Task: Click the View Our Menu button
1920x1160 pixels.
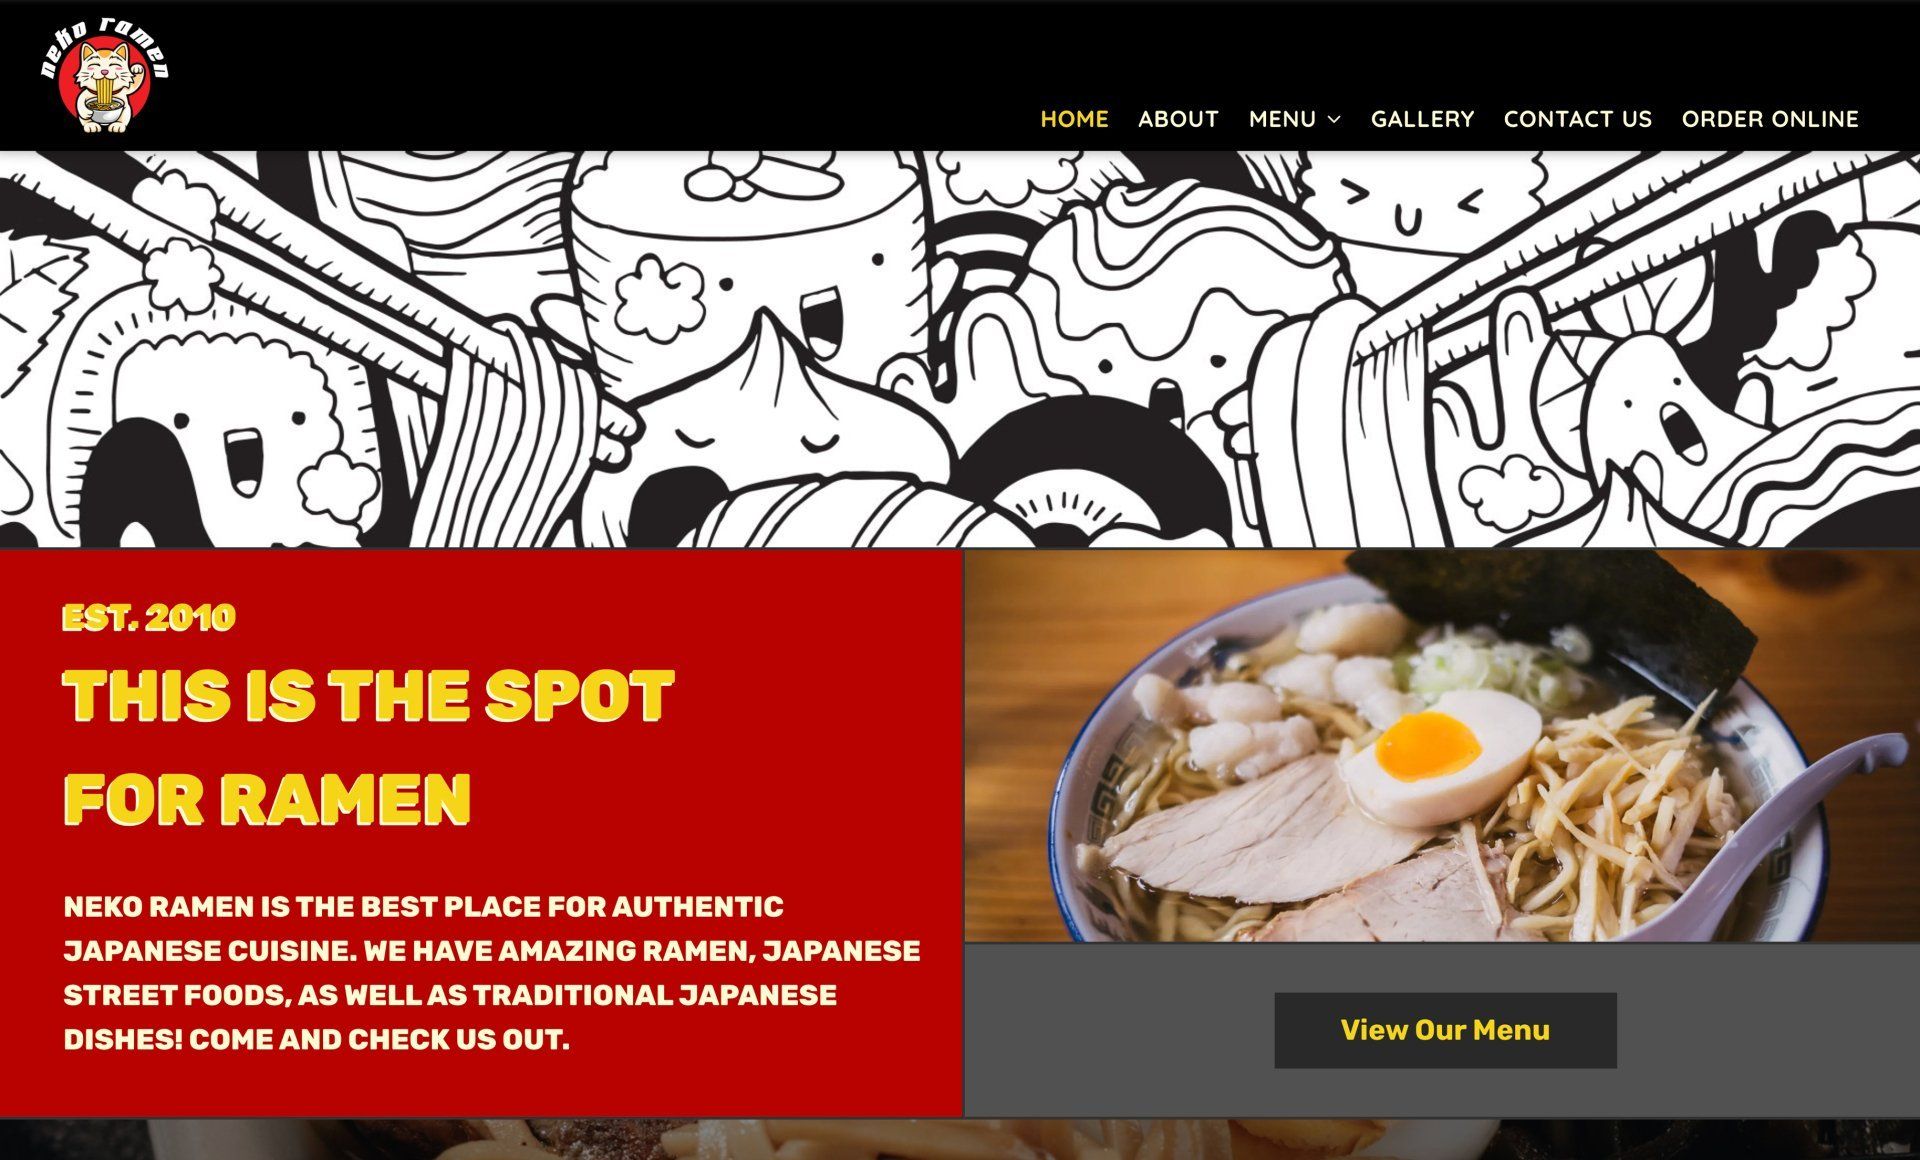Action: point(1445,1030)
